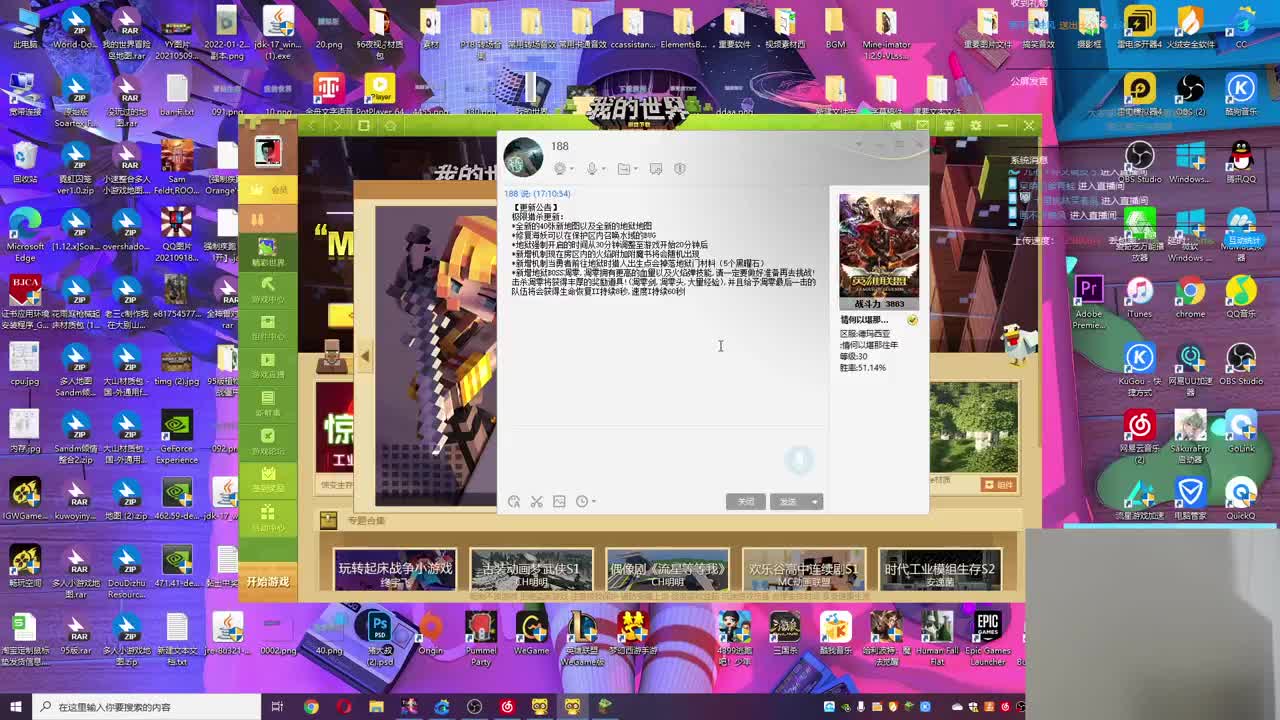1280x720 pixels.
Task: Click the Windows taskbar search box
Action: point(130,706)
